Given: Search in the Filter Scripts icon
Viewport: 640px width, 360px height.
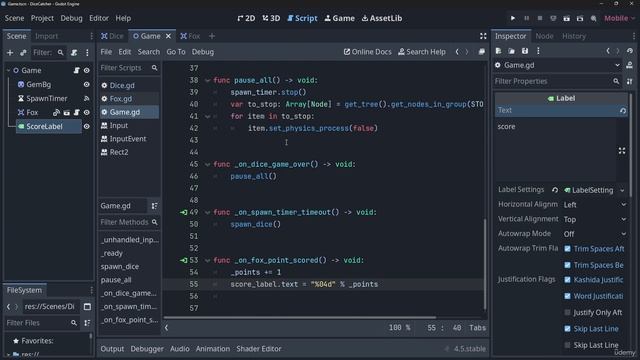Looking at the screenshot, I should point(155,68).
